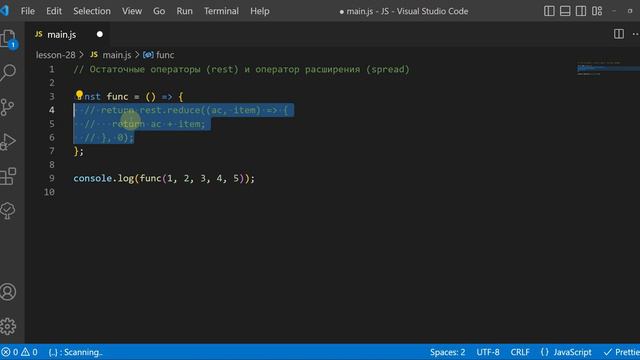The image size is (640, 360).
Task: Click the unsaved dot on main.js tab
Action: click(x=100, y=34)
